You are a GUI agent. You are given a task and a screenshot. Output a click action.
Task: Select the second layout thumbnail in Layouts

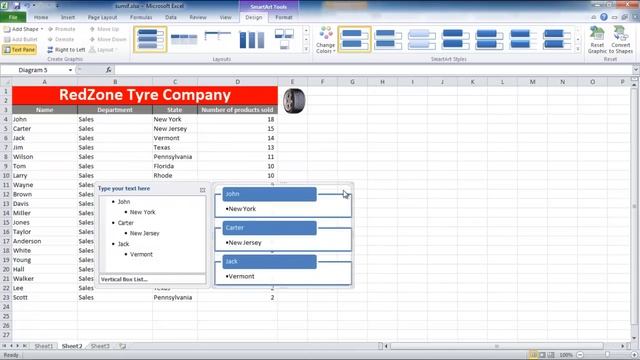[x=184, y=40]
